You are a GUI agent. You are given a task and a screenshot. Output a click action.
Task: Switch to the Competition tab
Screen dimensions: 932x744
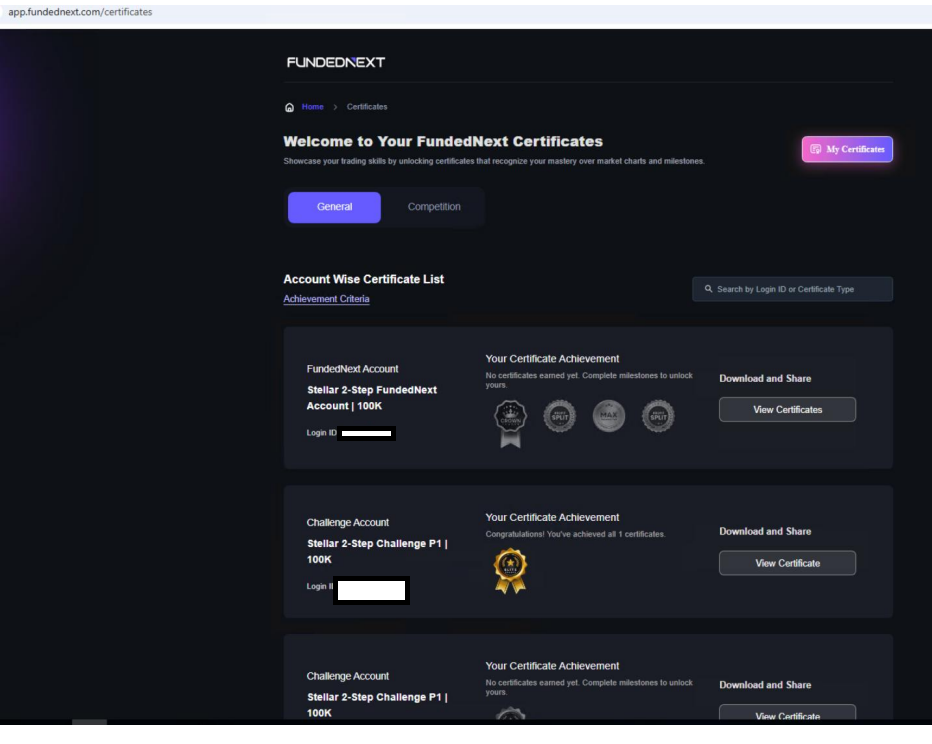coord(434,207)
